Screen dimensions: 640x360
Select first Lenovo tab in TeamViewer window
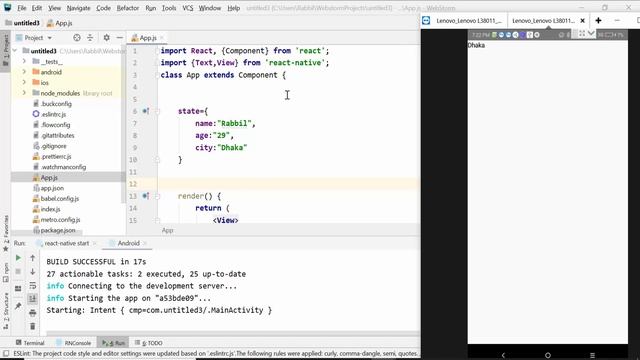point(469,20)
